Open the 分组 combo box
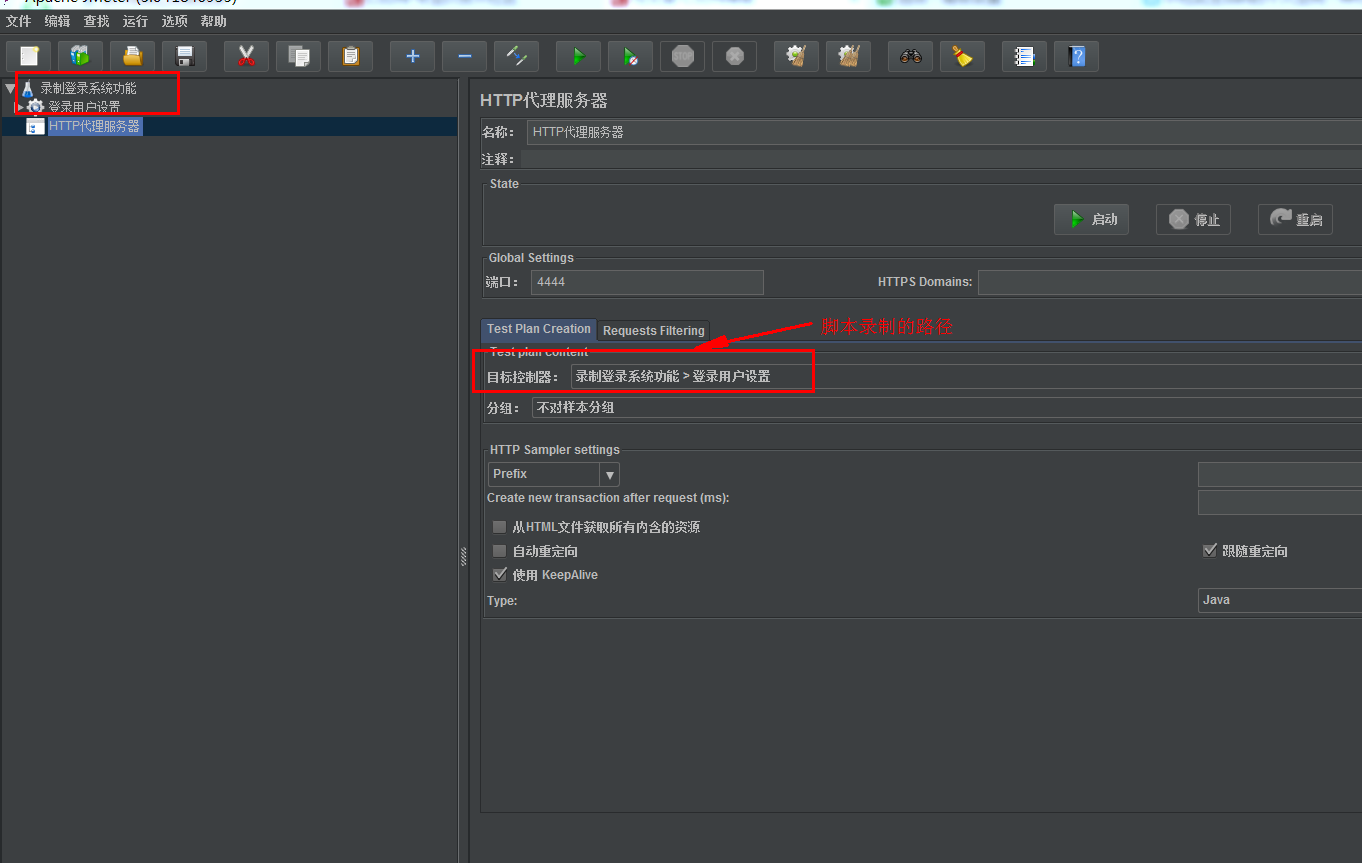The image size is (1362, 863). (x=946, y=408)
